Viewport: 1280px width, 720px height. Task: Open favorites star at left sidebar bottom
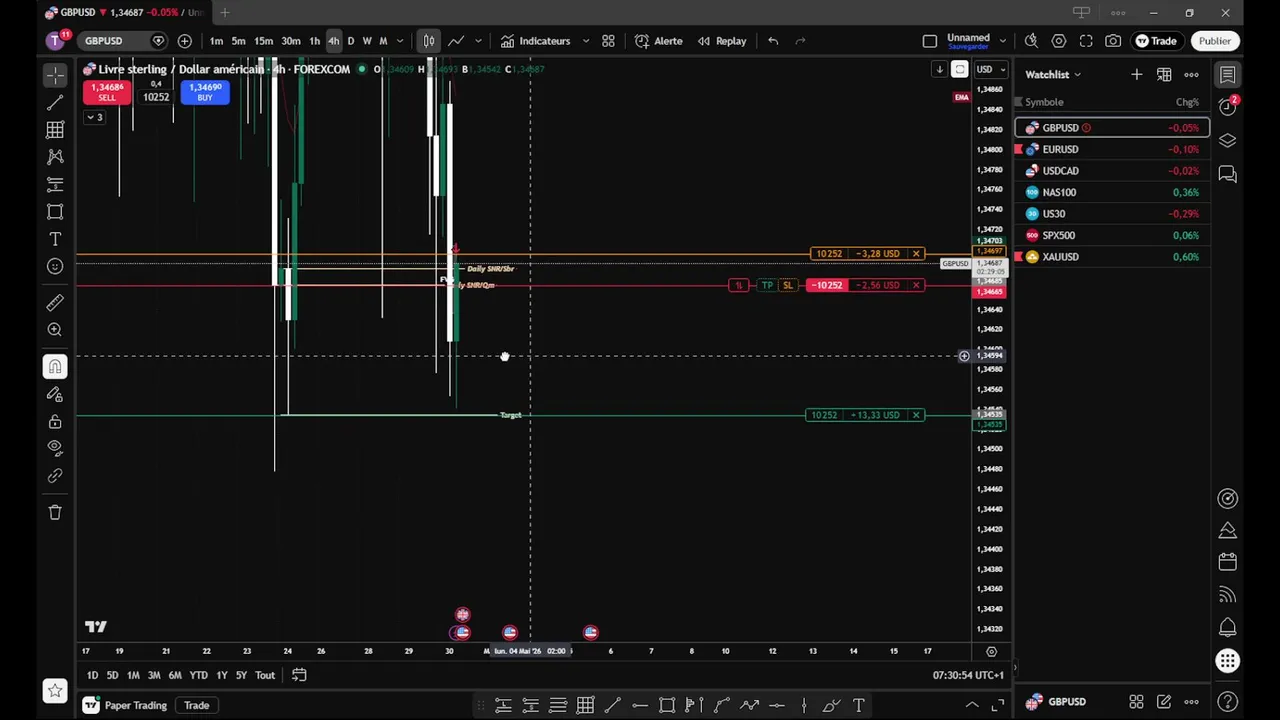coord(55,690)
